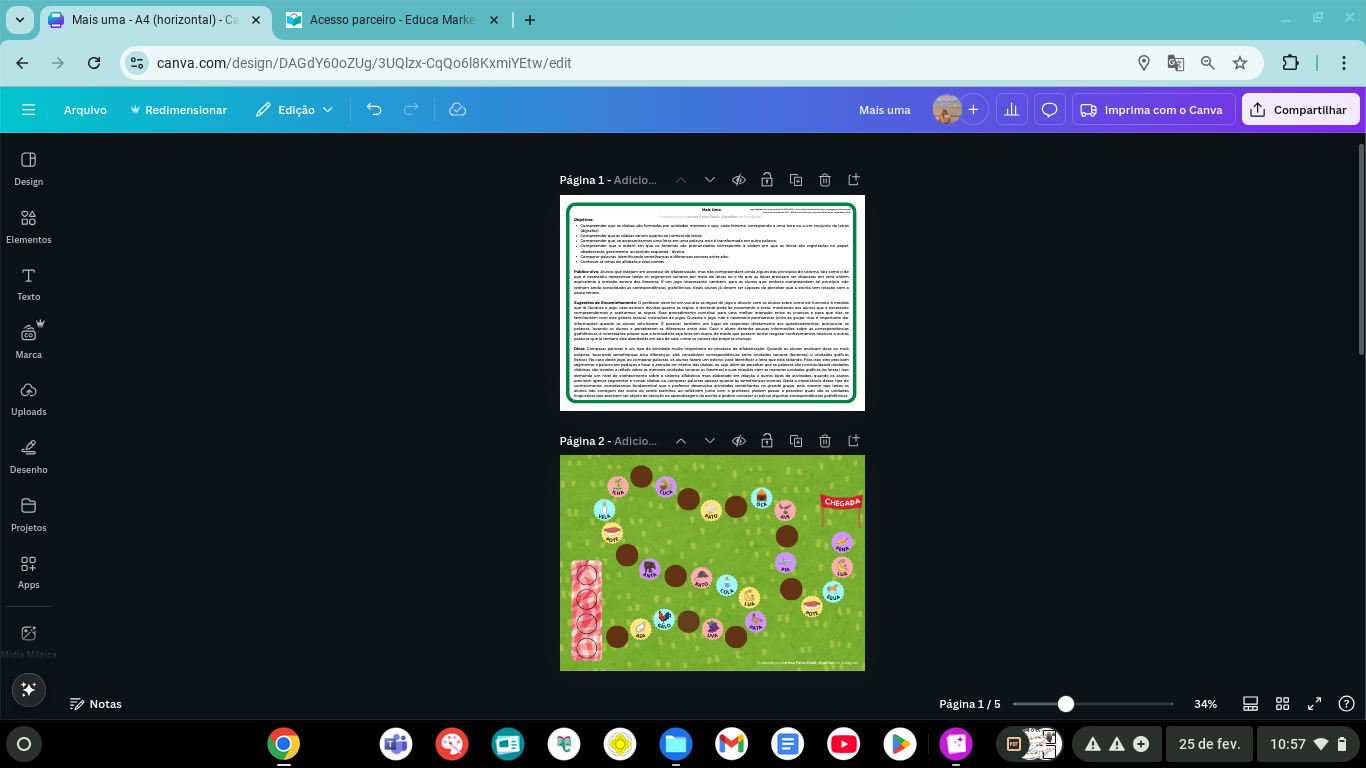Toggle the lock on Página 2
This screenshot has width=1366, height=768.
[767, 441]
